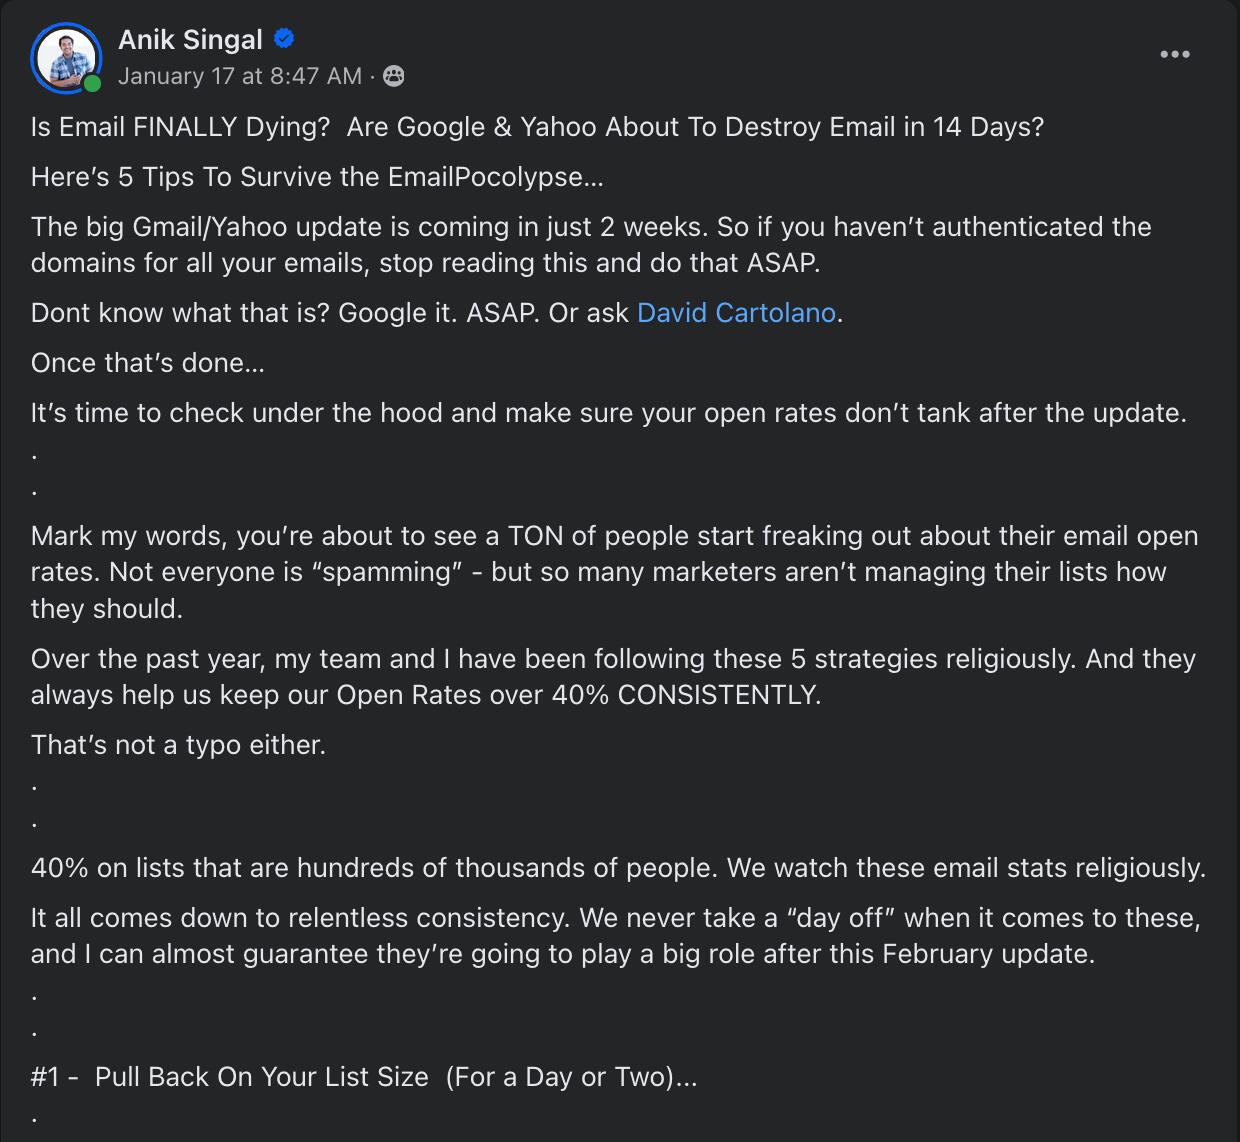Click the blue verified badge beside Anik Singal
The width and height of the screenshot is (1240, 1142).
click(x=284, y=39)
